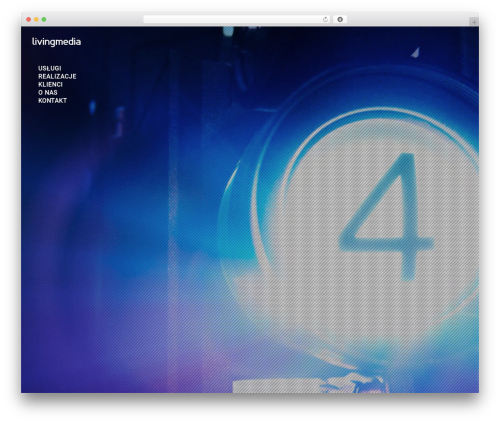
Task: Open the USŁUGI menu item
Action: pos(50,68)
